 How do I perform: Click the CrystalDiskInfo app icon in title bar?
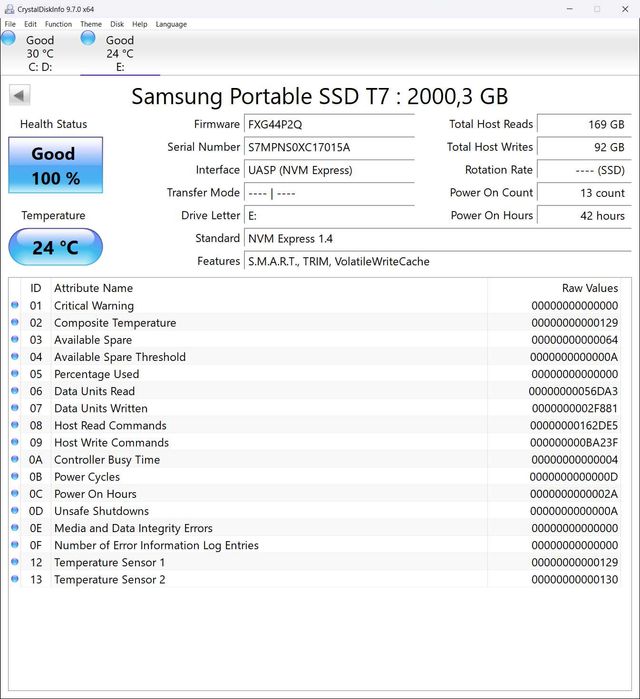click(x=9, y=8)
